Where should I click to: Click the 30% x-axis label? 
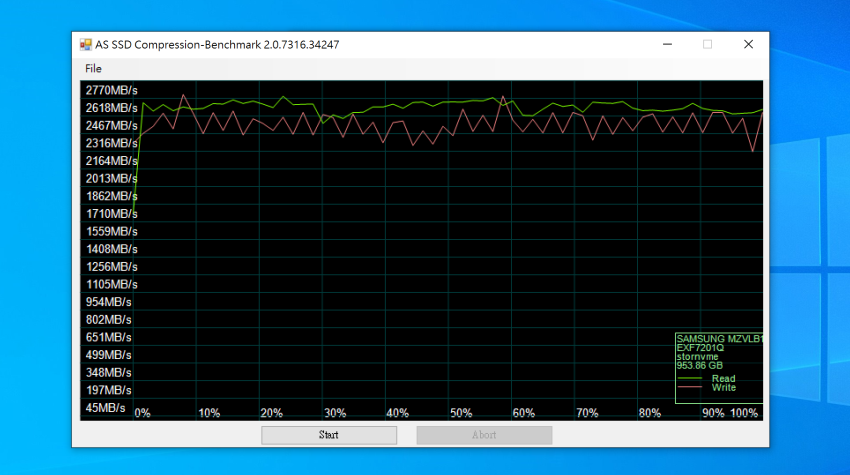point(335,413)
